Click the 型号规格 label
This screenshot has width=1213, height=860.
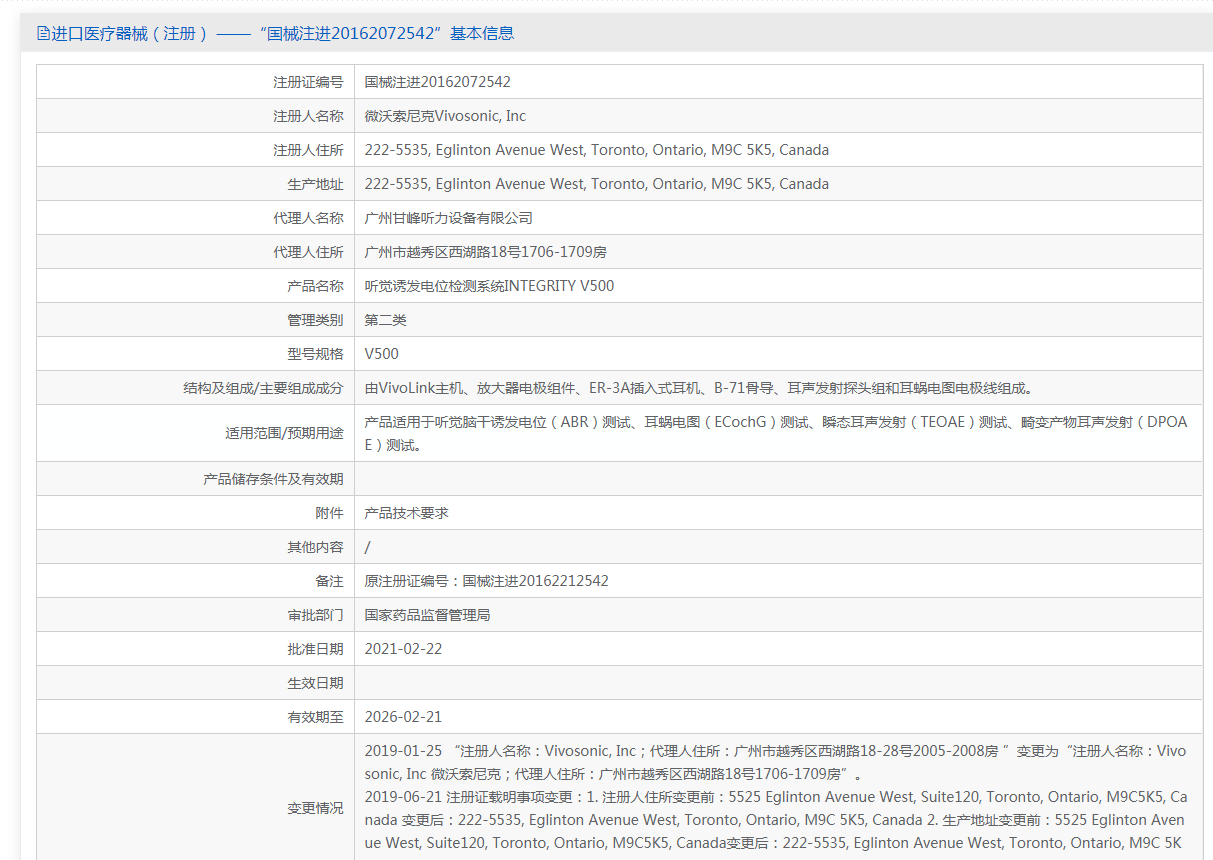click(x=316, y=354)
